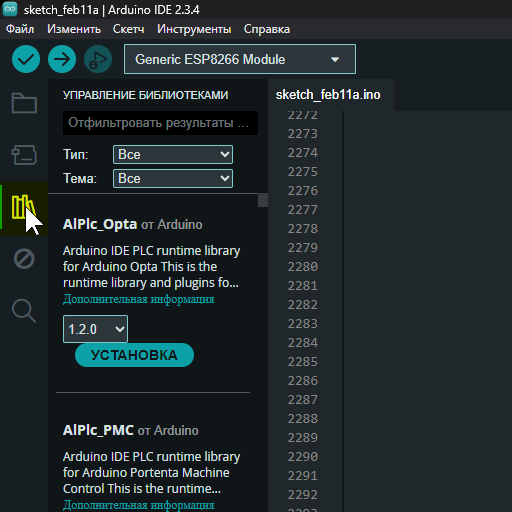Image resolution: width=512 pixels, height=512 pixels.
Task: Open the Файл menu
Action: (x=20, y=29)
